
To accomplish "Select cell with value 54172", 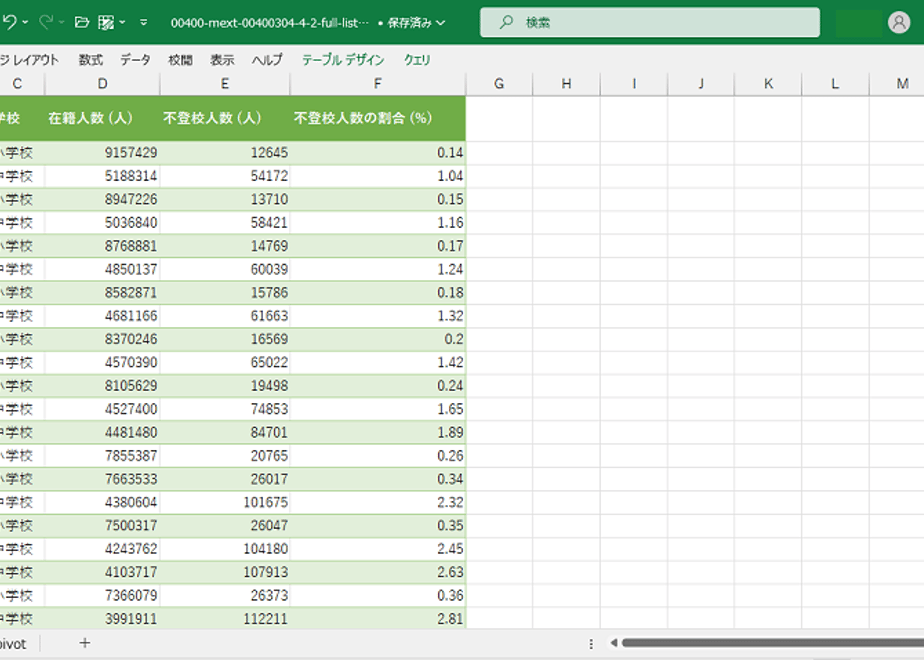I will pyautogui.click(x=225, y=176).
